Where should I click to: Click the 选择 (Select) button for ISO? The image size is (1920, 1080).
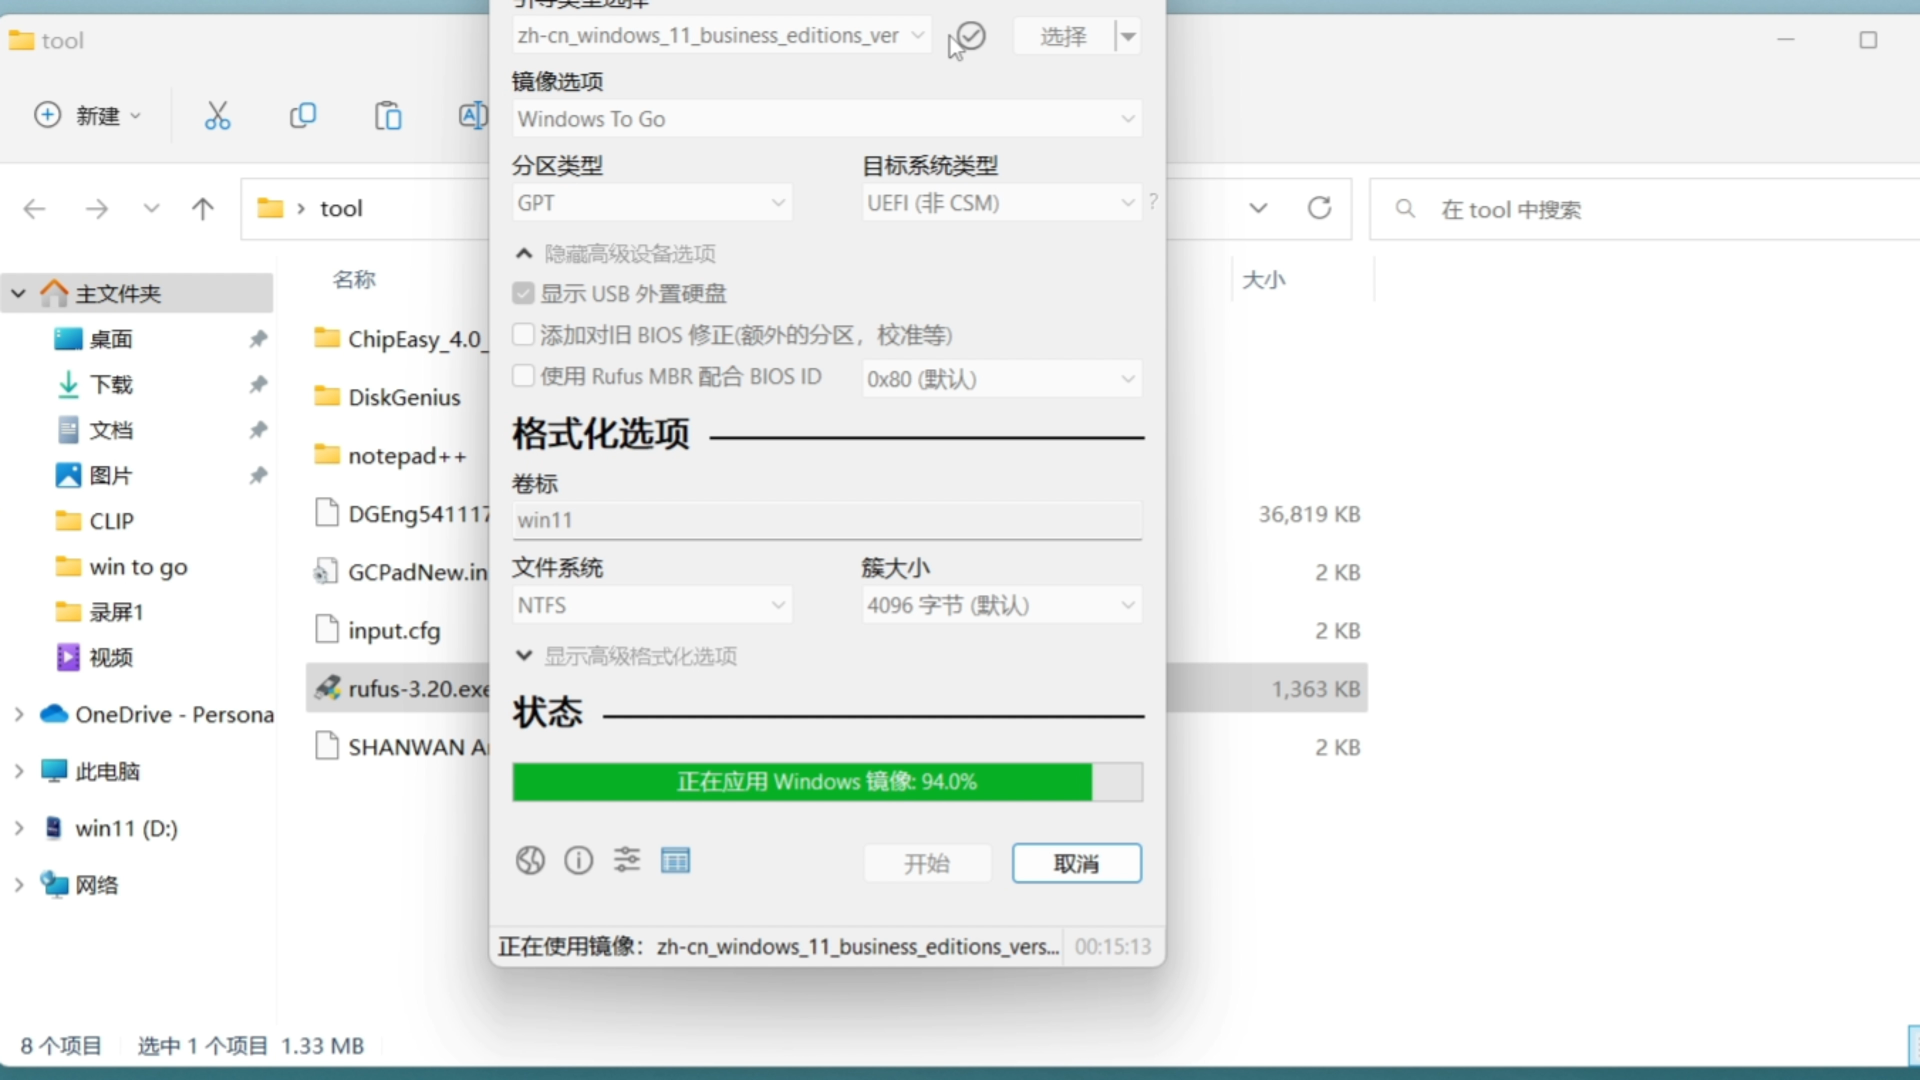(x=1062, y=36)
